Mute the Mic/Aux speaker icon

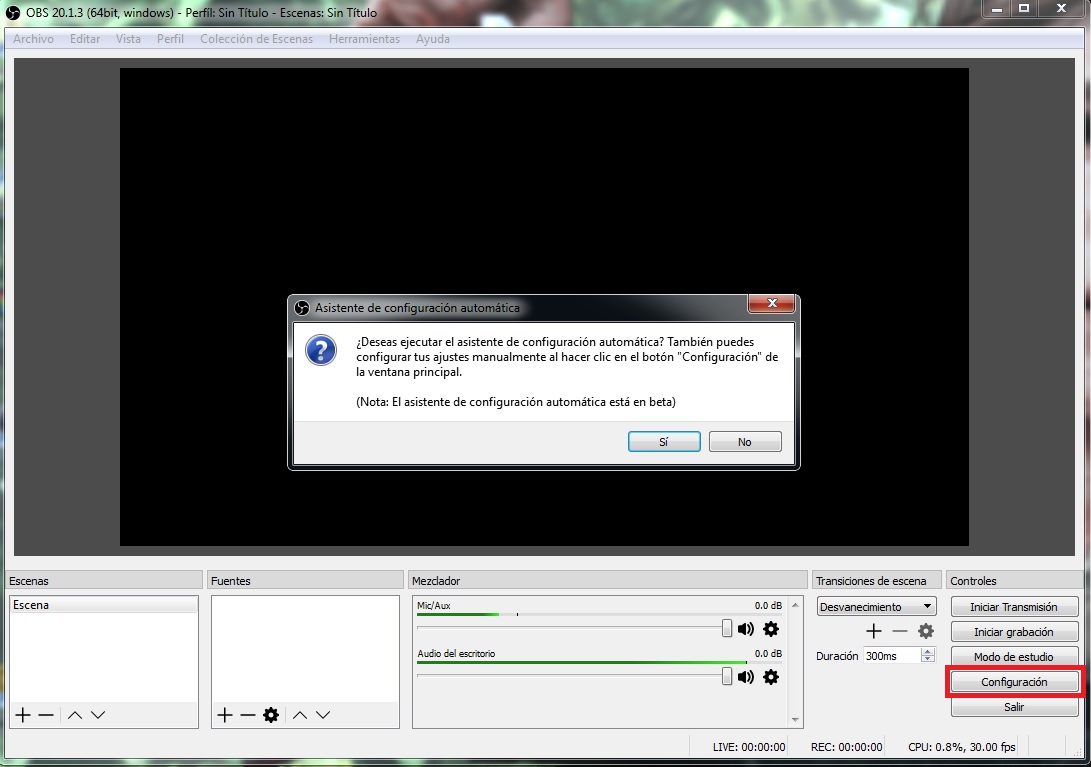point(746,629)
